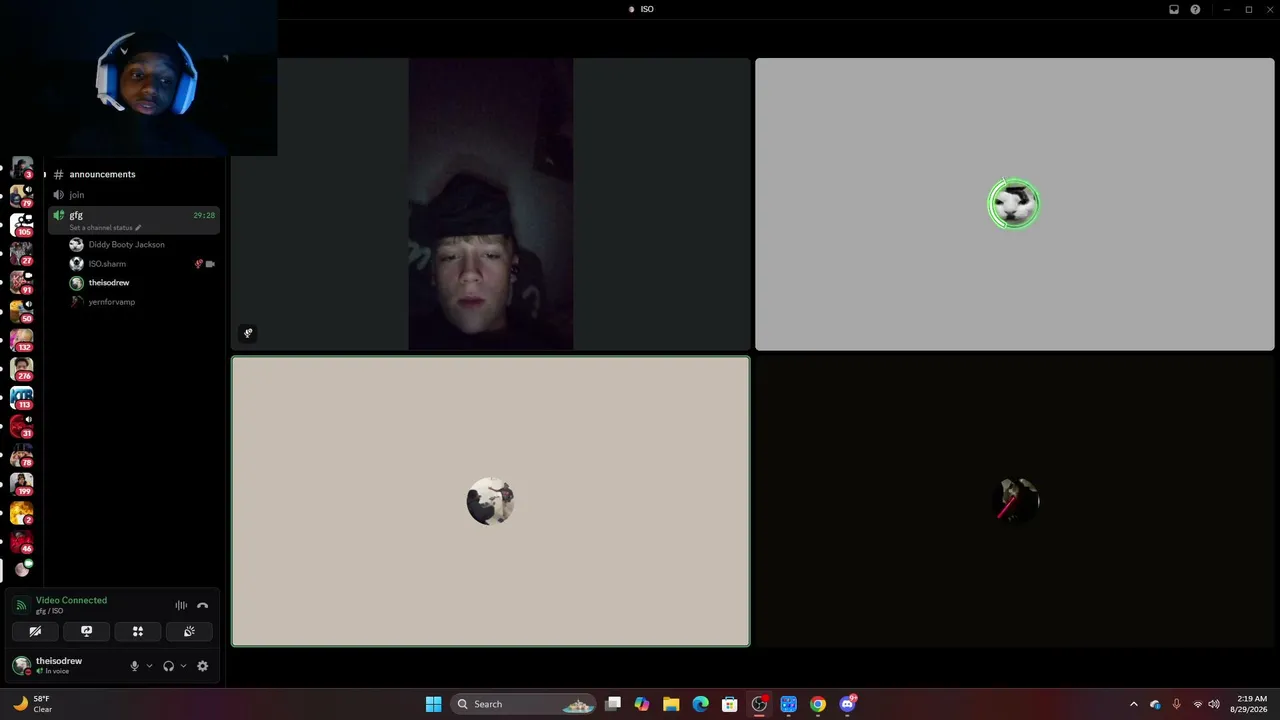Open server with 3 unread badge
This screenshot has height=720, width=1280.
click(21, 168)
